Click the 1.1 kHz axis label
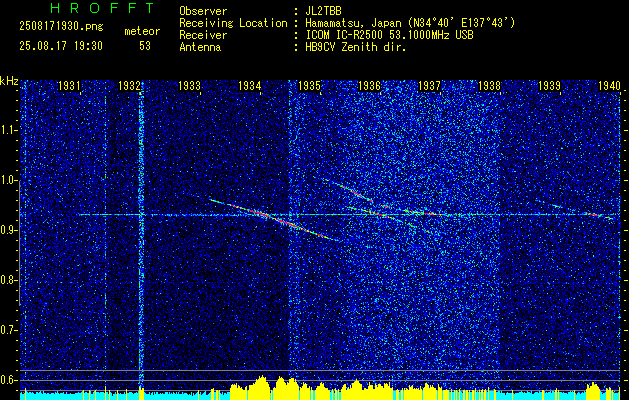The width and height of the screenshot is (629, 400). (x=9, y=130)
